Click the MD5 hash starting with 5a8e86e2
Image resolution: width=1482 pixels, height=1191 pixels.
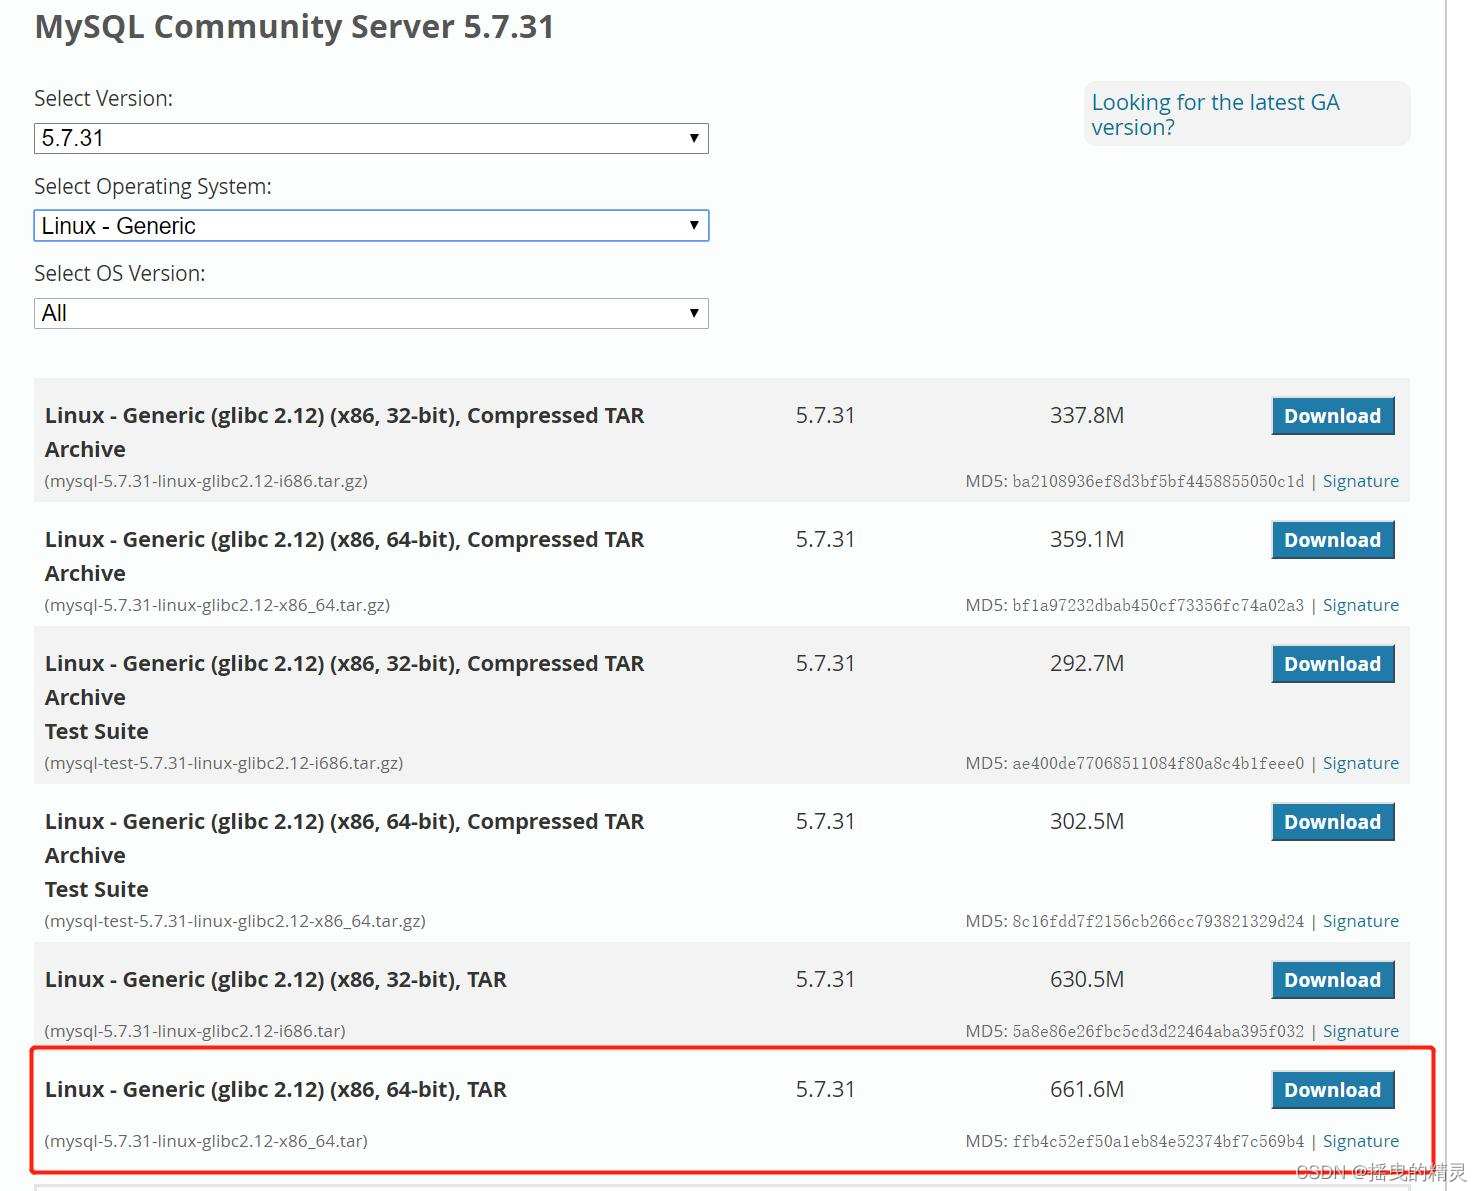click(1158, 1032)
